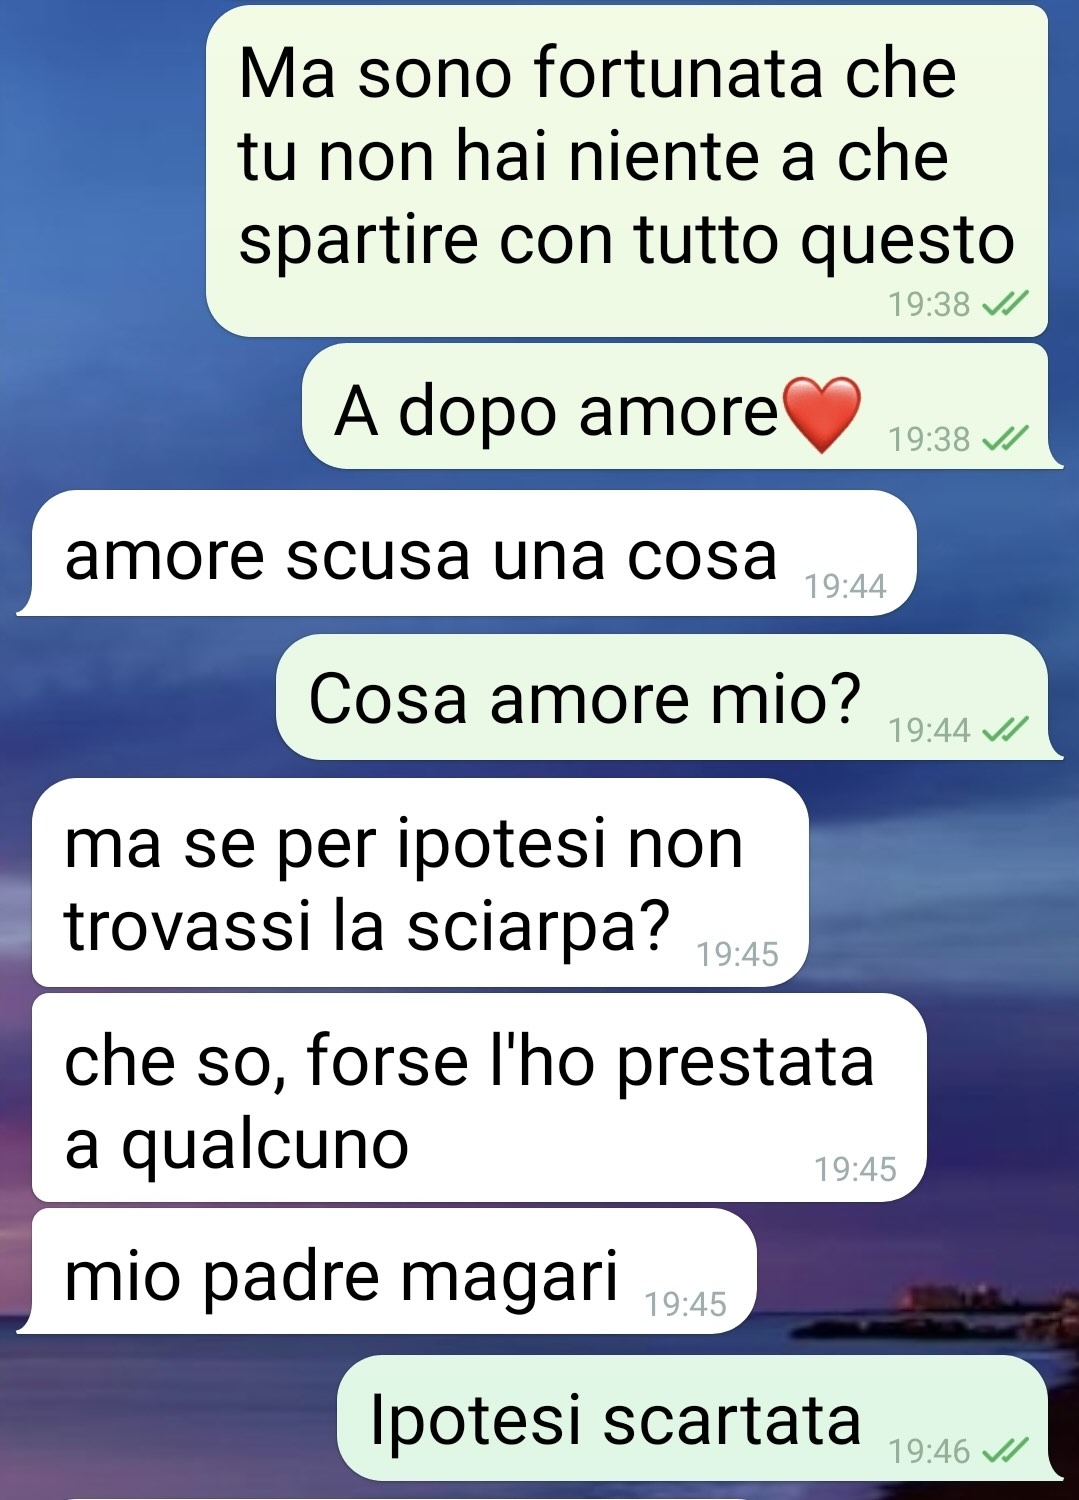Tap 19:45 timestamp on 'sciarpa' message
This screenshot has width=1079, height=1500.
738,954
